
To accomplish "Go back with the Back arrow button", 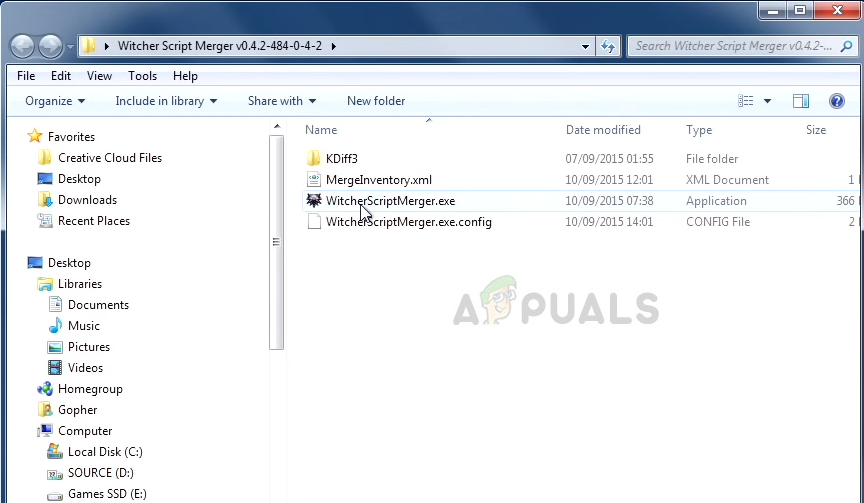I will click(x=23, y=46).
